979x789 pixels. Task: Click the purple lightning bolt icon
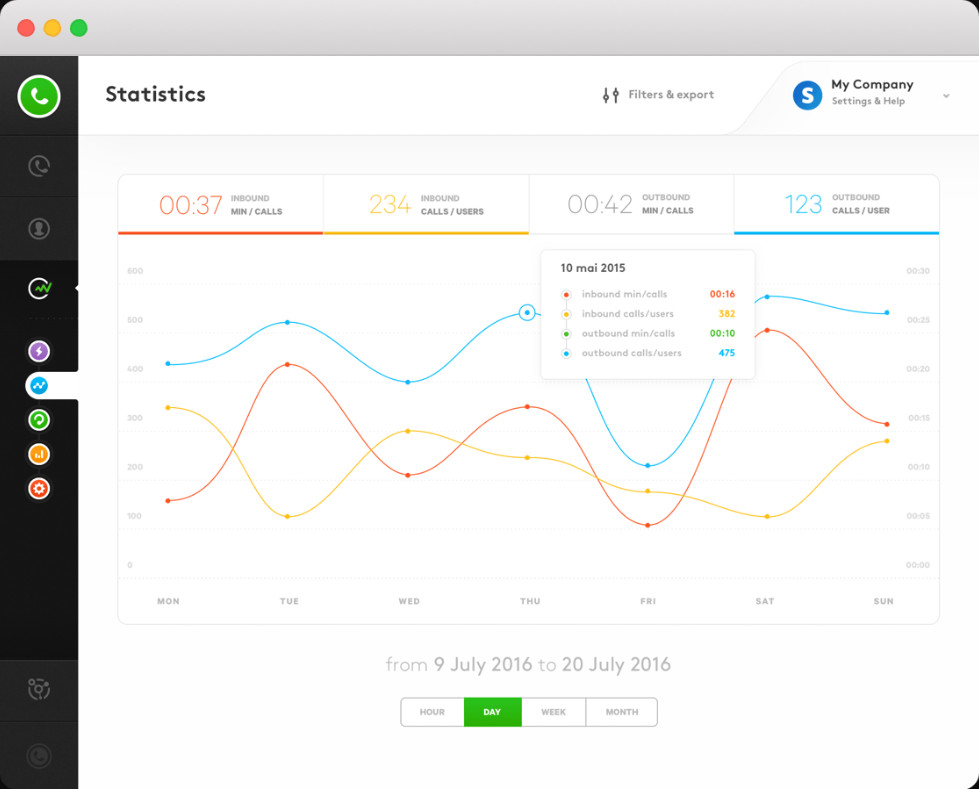tap(39, 351)
